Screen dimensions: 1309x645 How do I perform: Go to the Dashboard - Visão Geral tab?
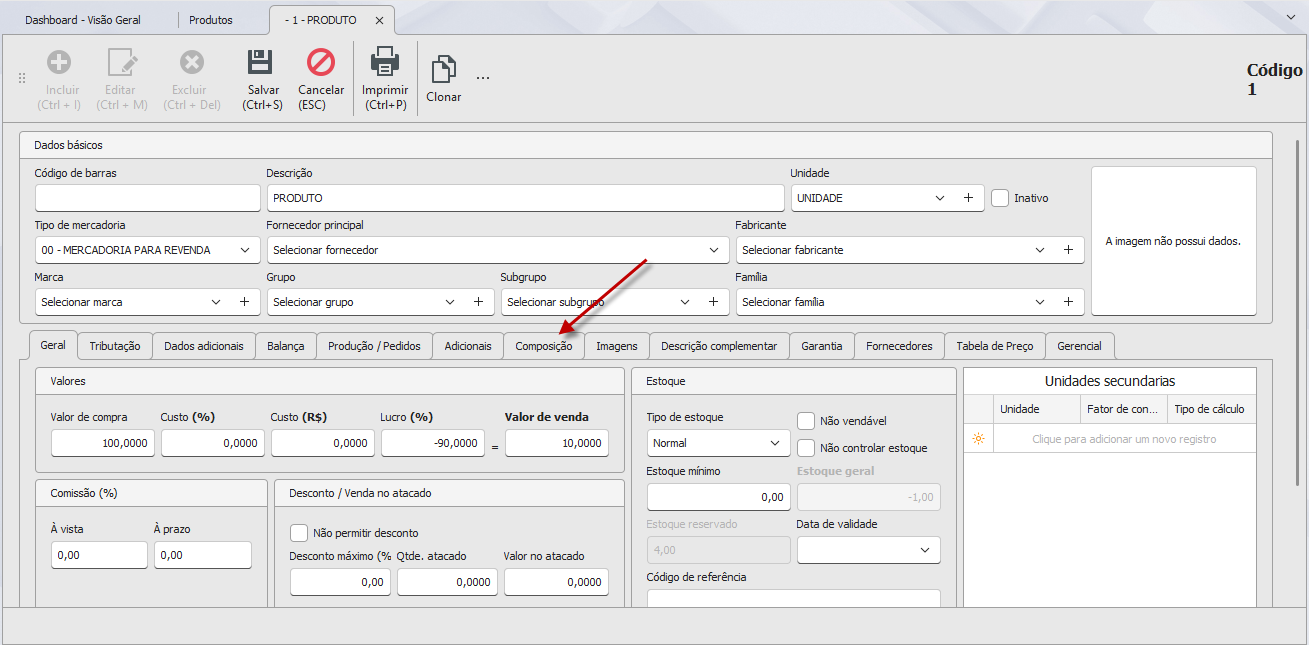[83, 20]
